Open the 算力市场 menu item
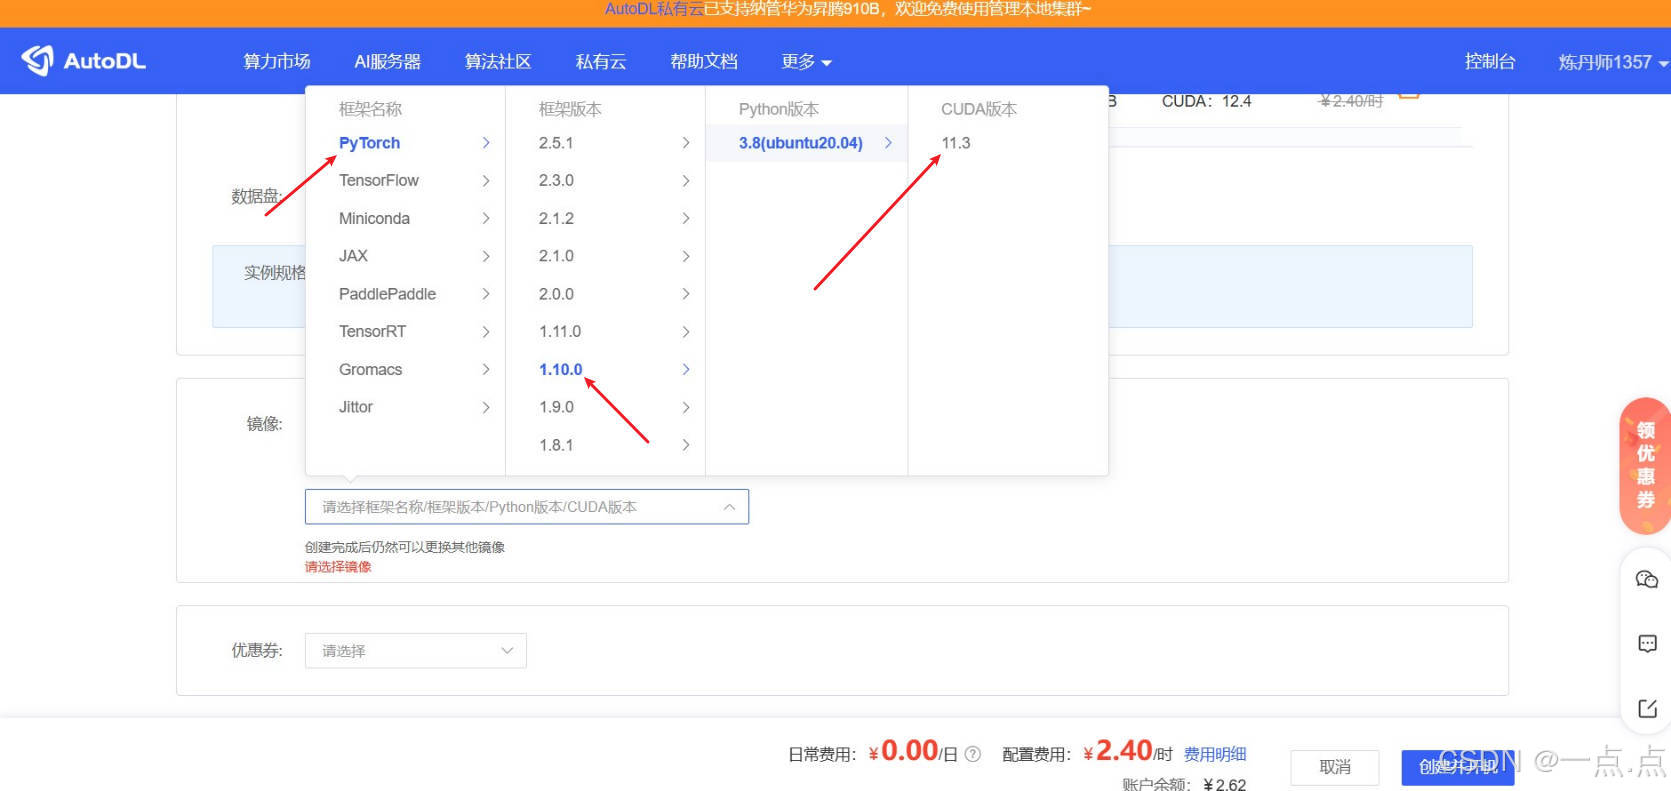 point(277,61)
